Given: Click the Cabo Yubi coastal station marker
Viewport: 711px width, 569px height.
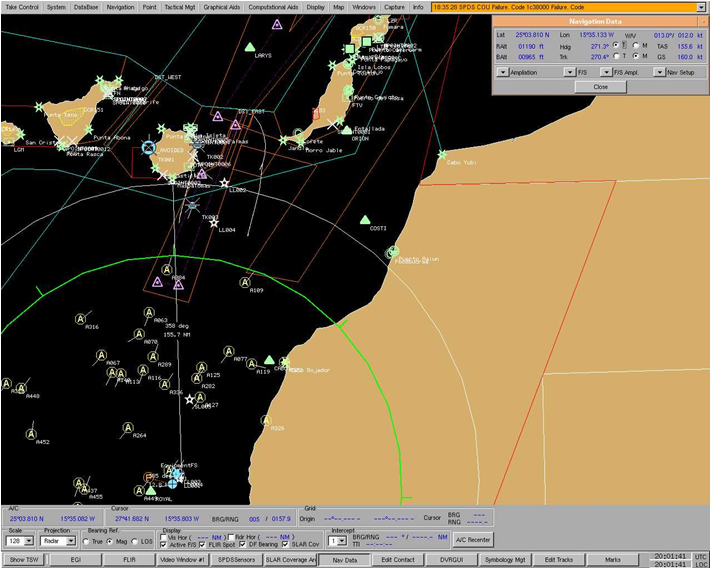Looking at the screenshot, I should pos(442,155).
